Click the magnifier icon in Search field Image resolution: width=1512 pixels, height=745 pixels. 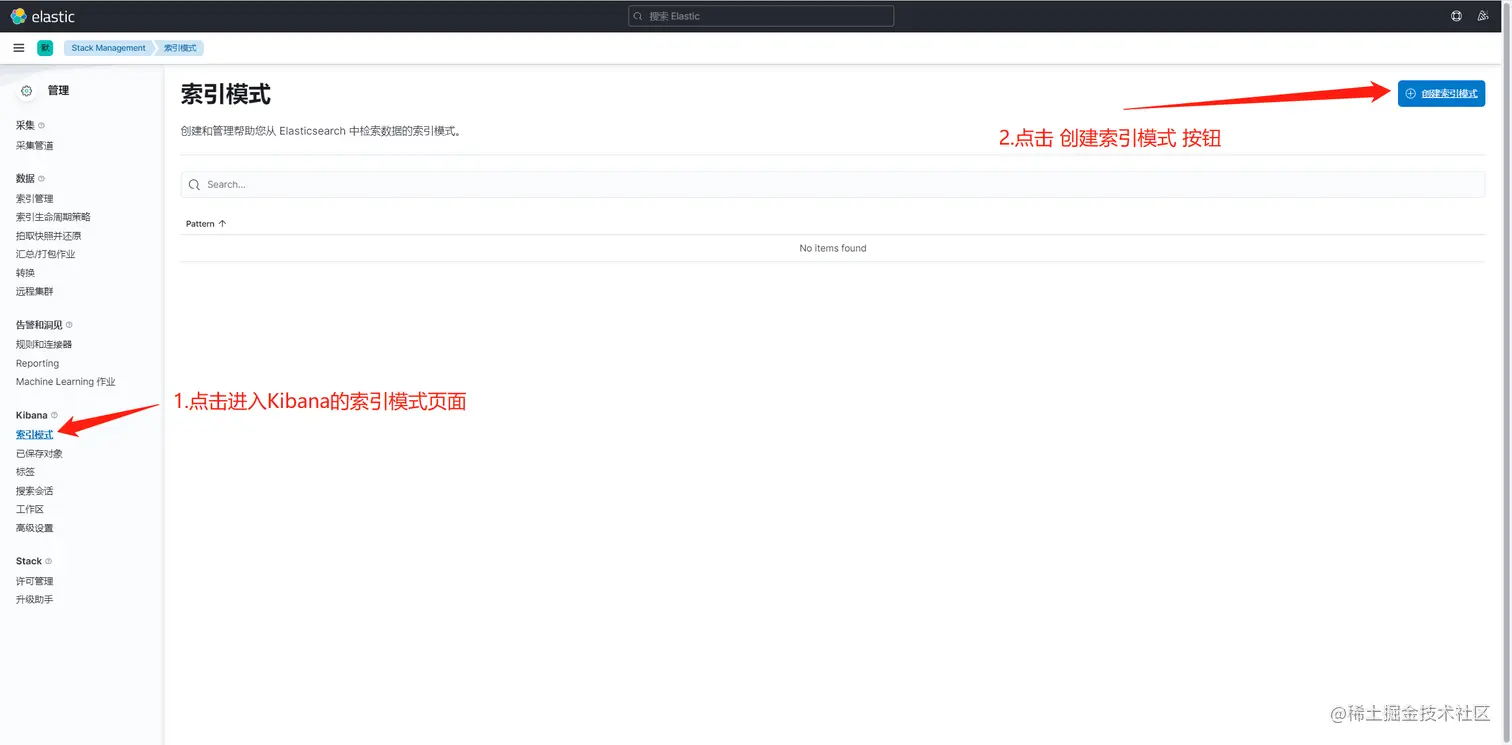(194, 185)
